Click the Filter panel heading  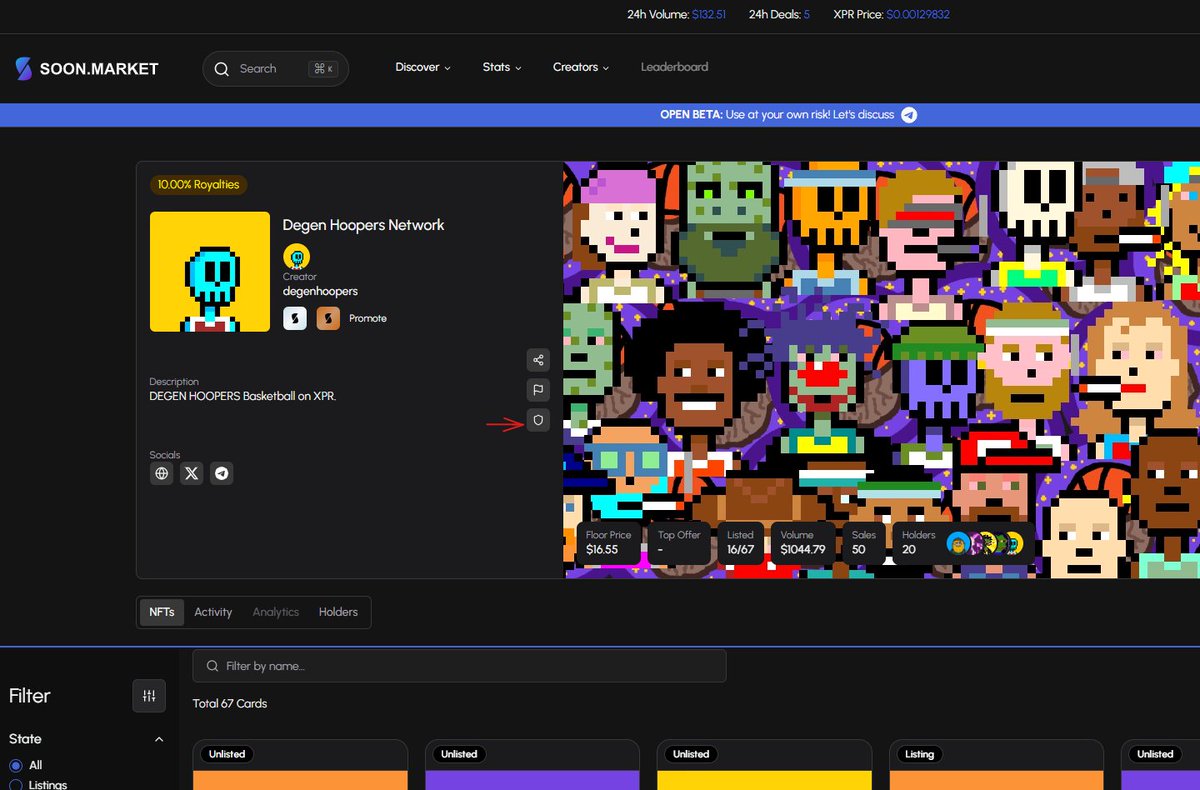point(30,696)
